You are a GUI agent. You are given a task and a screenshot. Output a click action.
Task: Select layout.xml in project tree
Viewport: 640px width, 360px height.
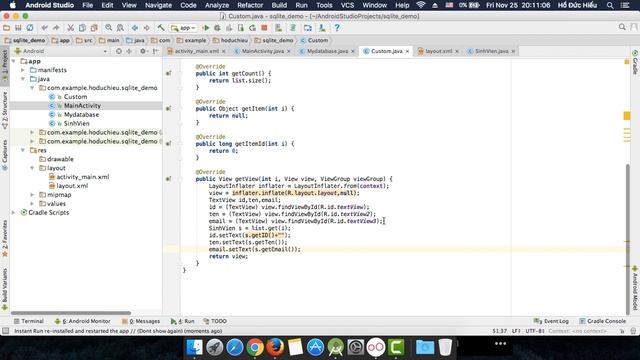tap(72, 186)
